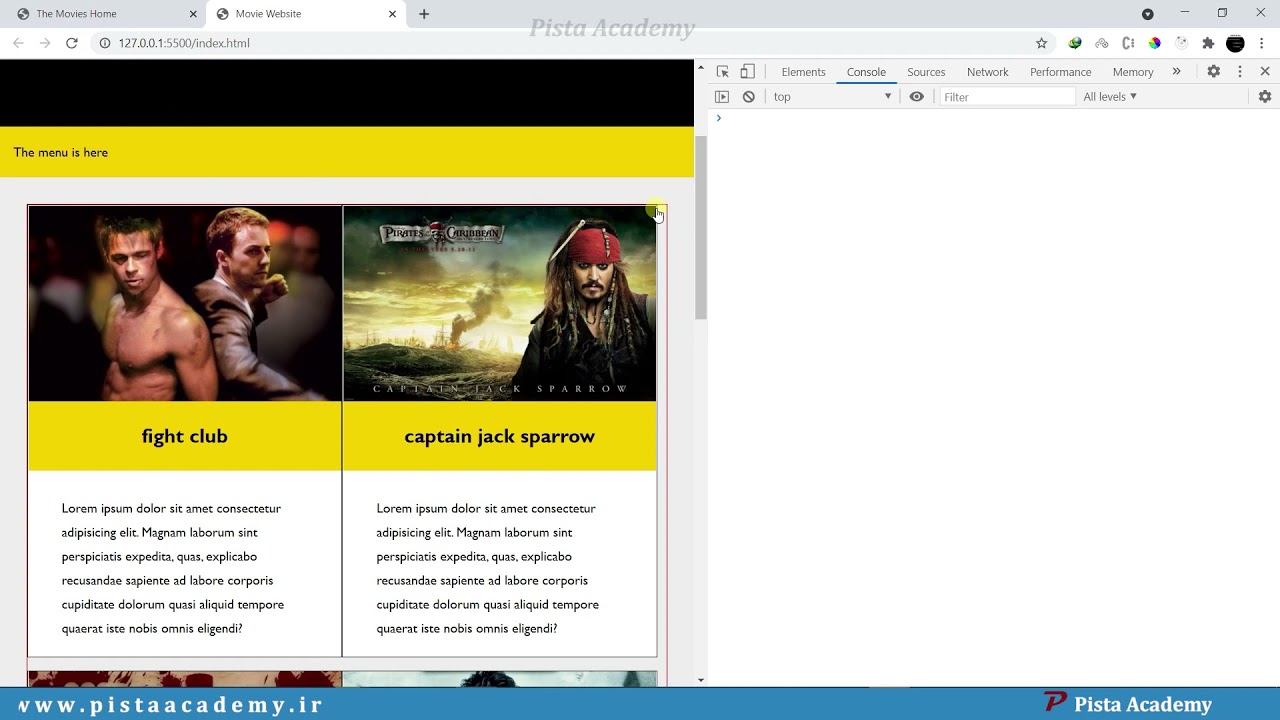View site information for 127.0.0.1
1280x720 pixels.
(105, 43)
